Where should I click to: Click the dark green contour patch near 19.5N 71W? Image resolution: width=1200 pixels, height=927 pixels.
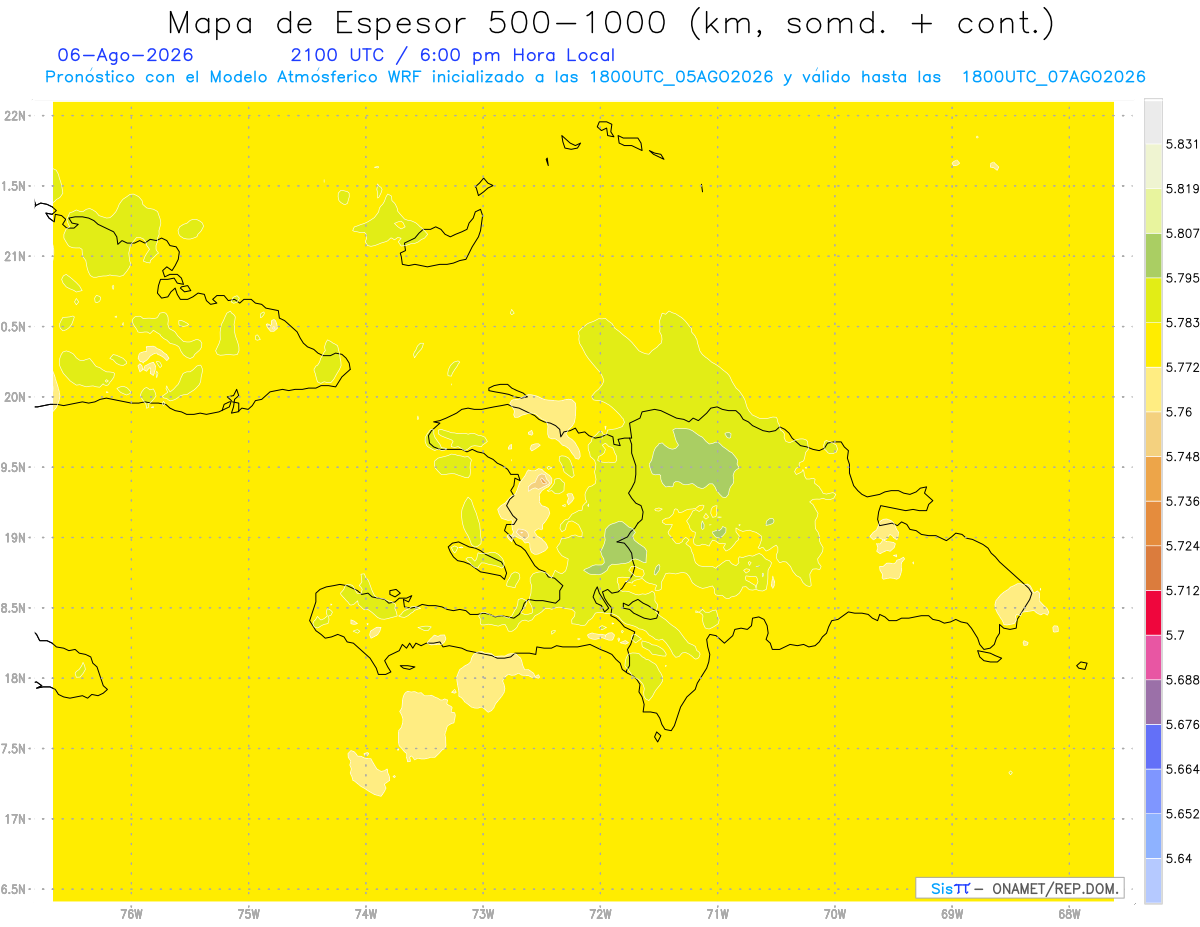[693, 463]
